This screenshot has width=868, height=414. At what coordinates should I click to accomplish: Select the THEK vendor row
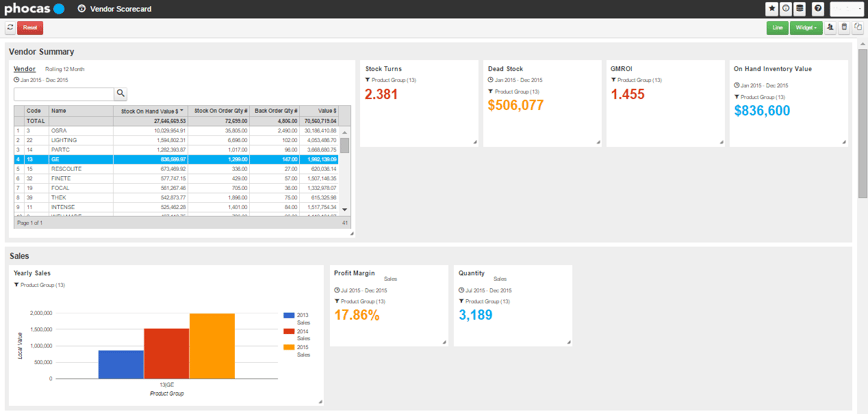click(x=175, y=198)
